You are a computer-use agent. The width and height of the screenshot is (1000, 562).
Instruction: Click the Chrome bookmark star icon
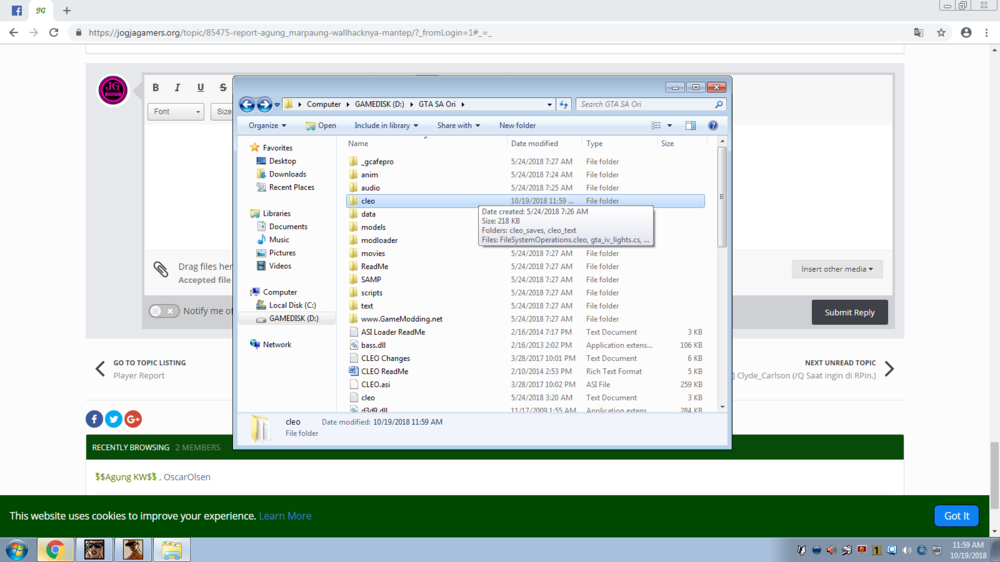tap(941, 33)
